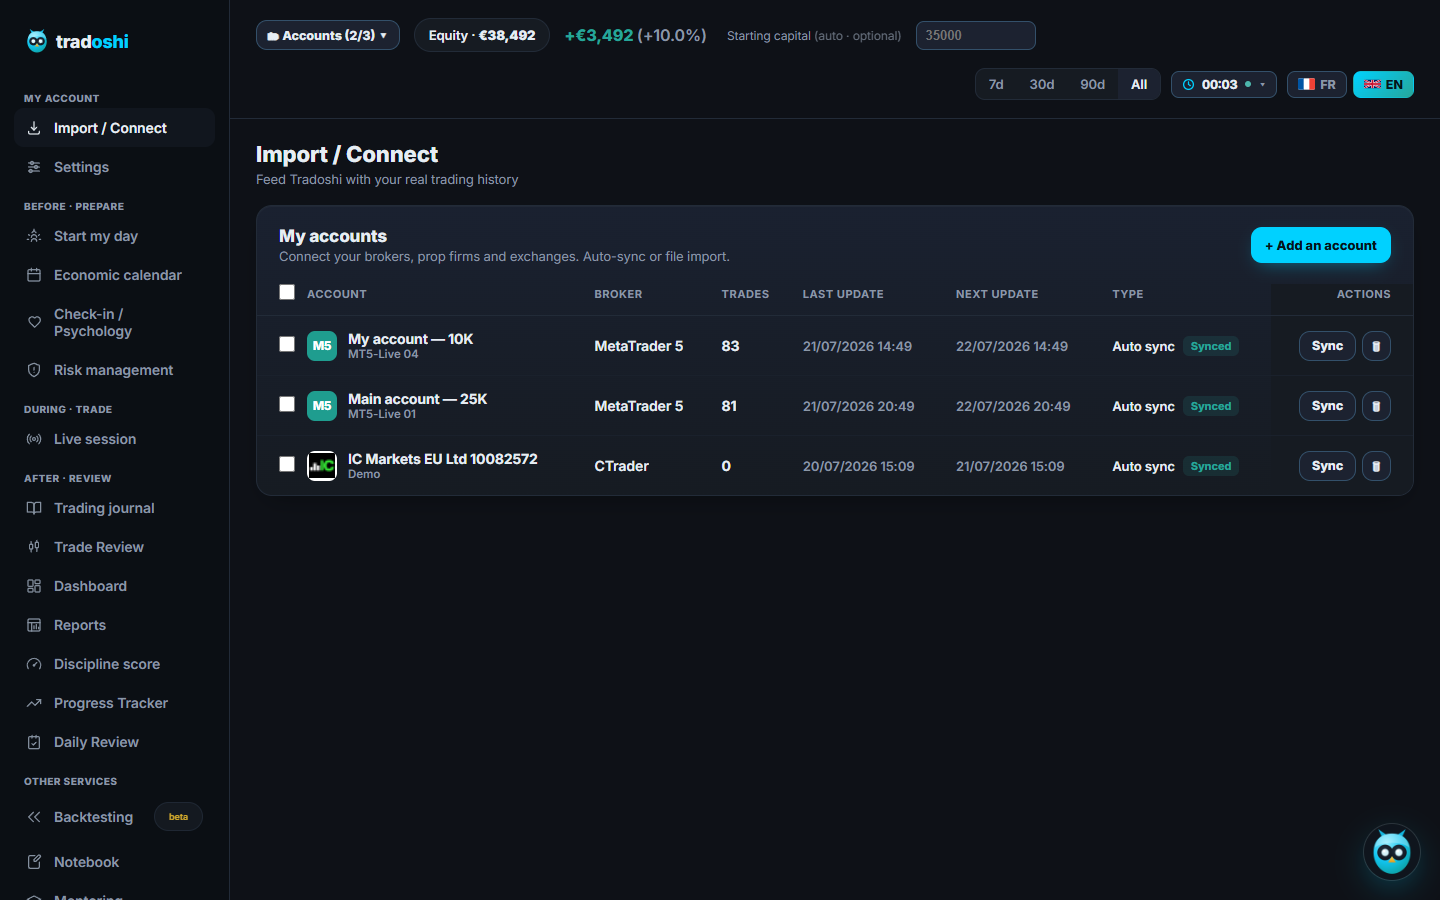Image resolution: width=1440 pixels, height=900 pixels.
Task: Delete My account — 10K via trash icon
Action: coord(1376,346)
